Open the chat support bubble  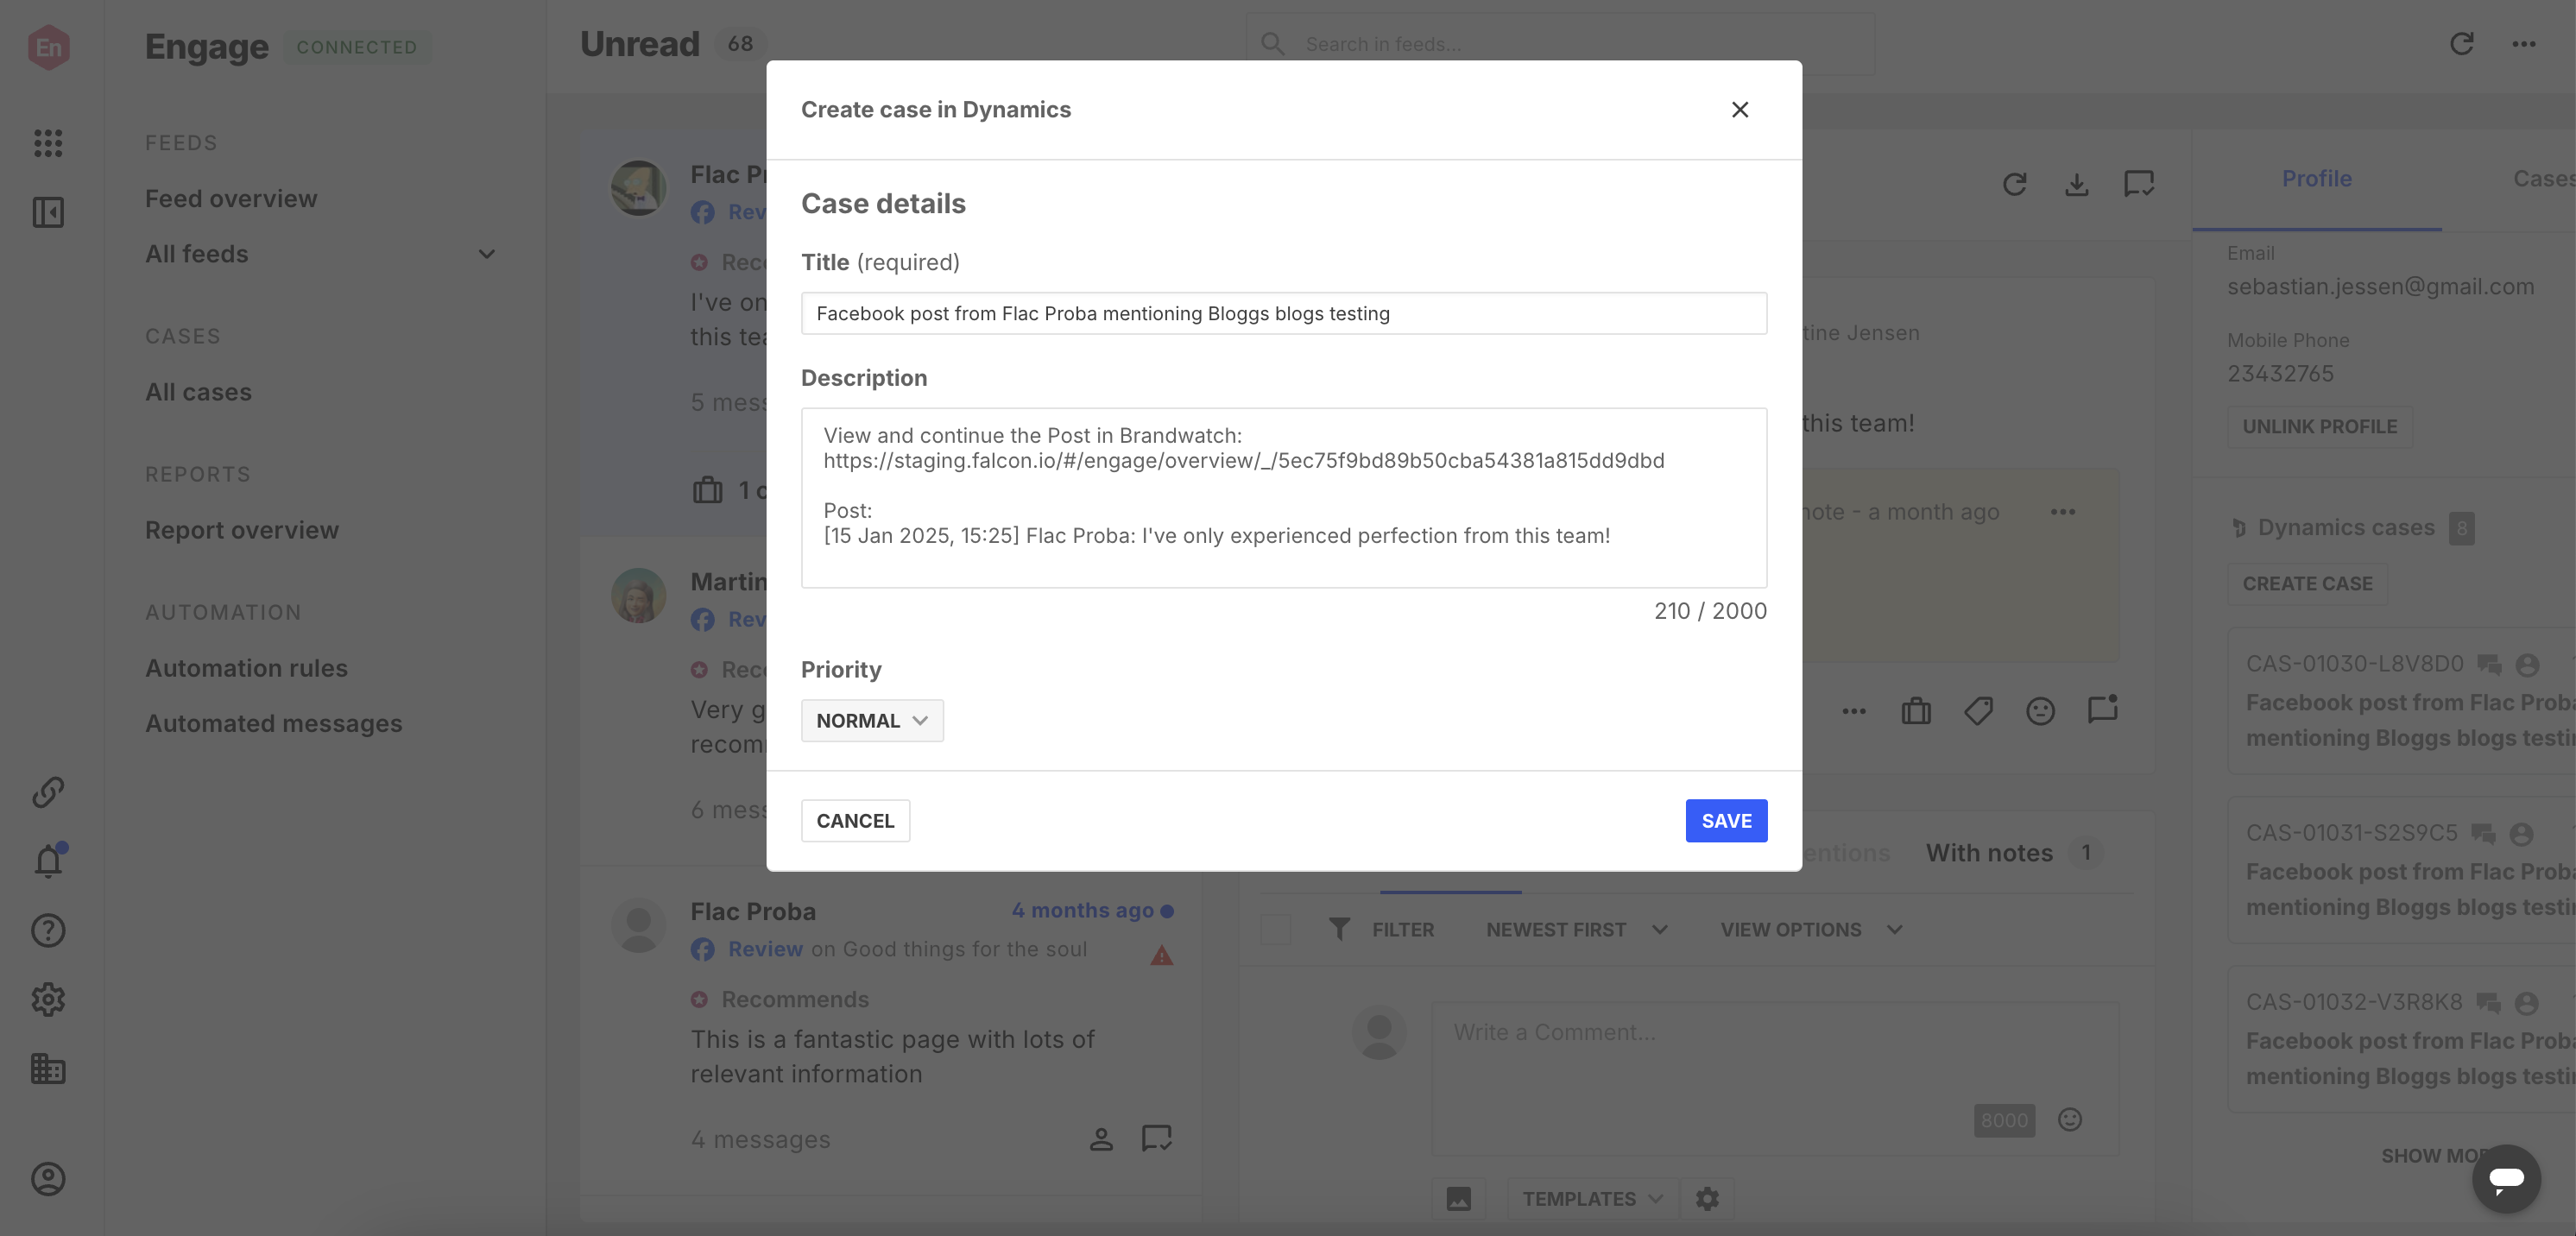[2507, 1179]
